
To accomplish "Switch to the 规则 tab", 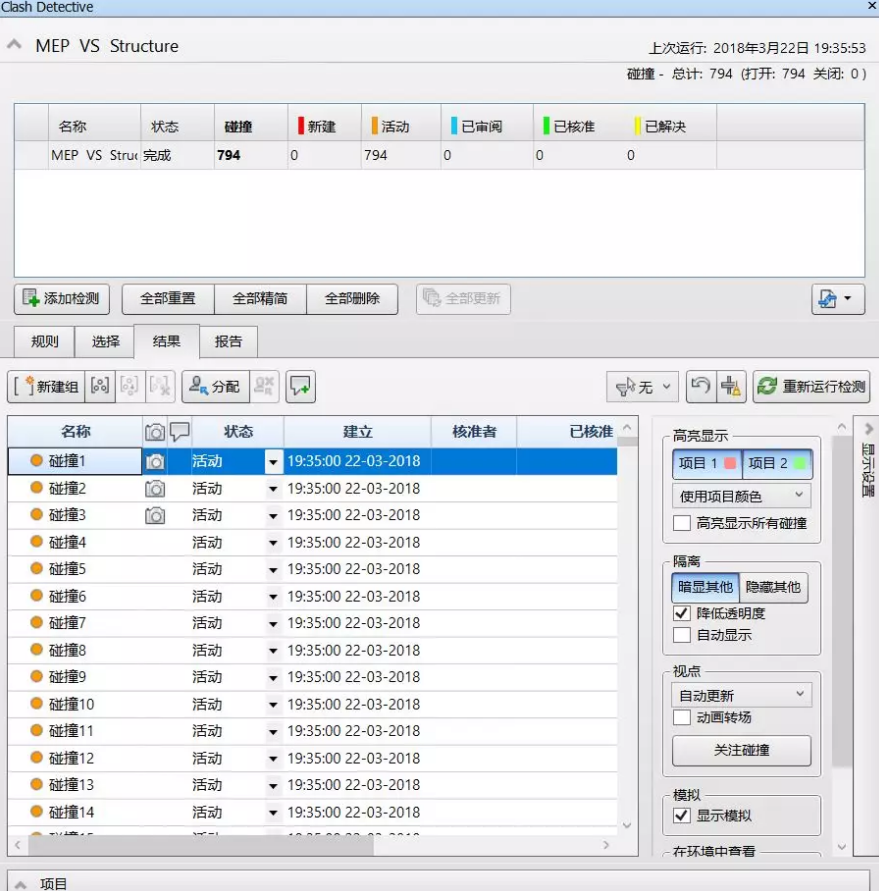I will pos(44,342).
